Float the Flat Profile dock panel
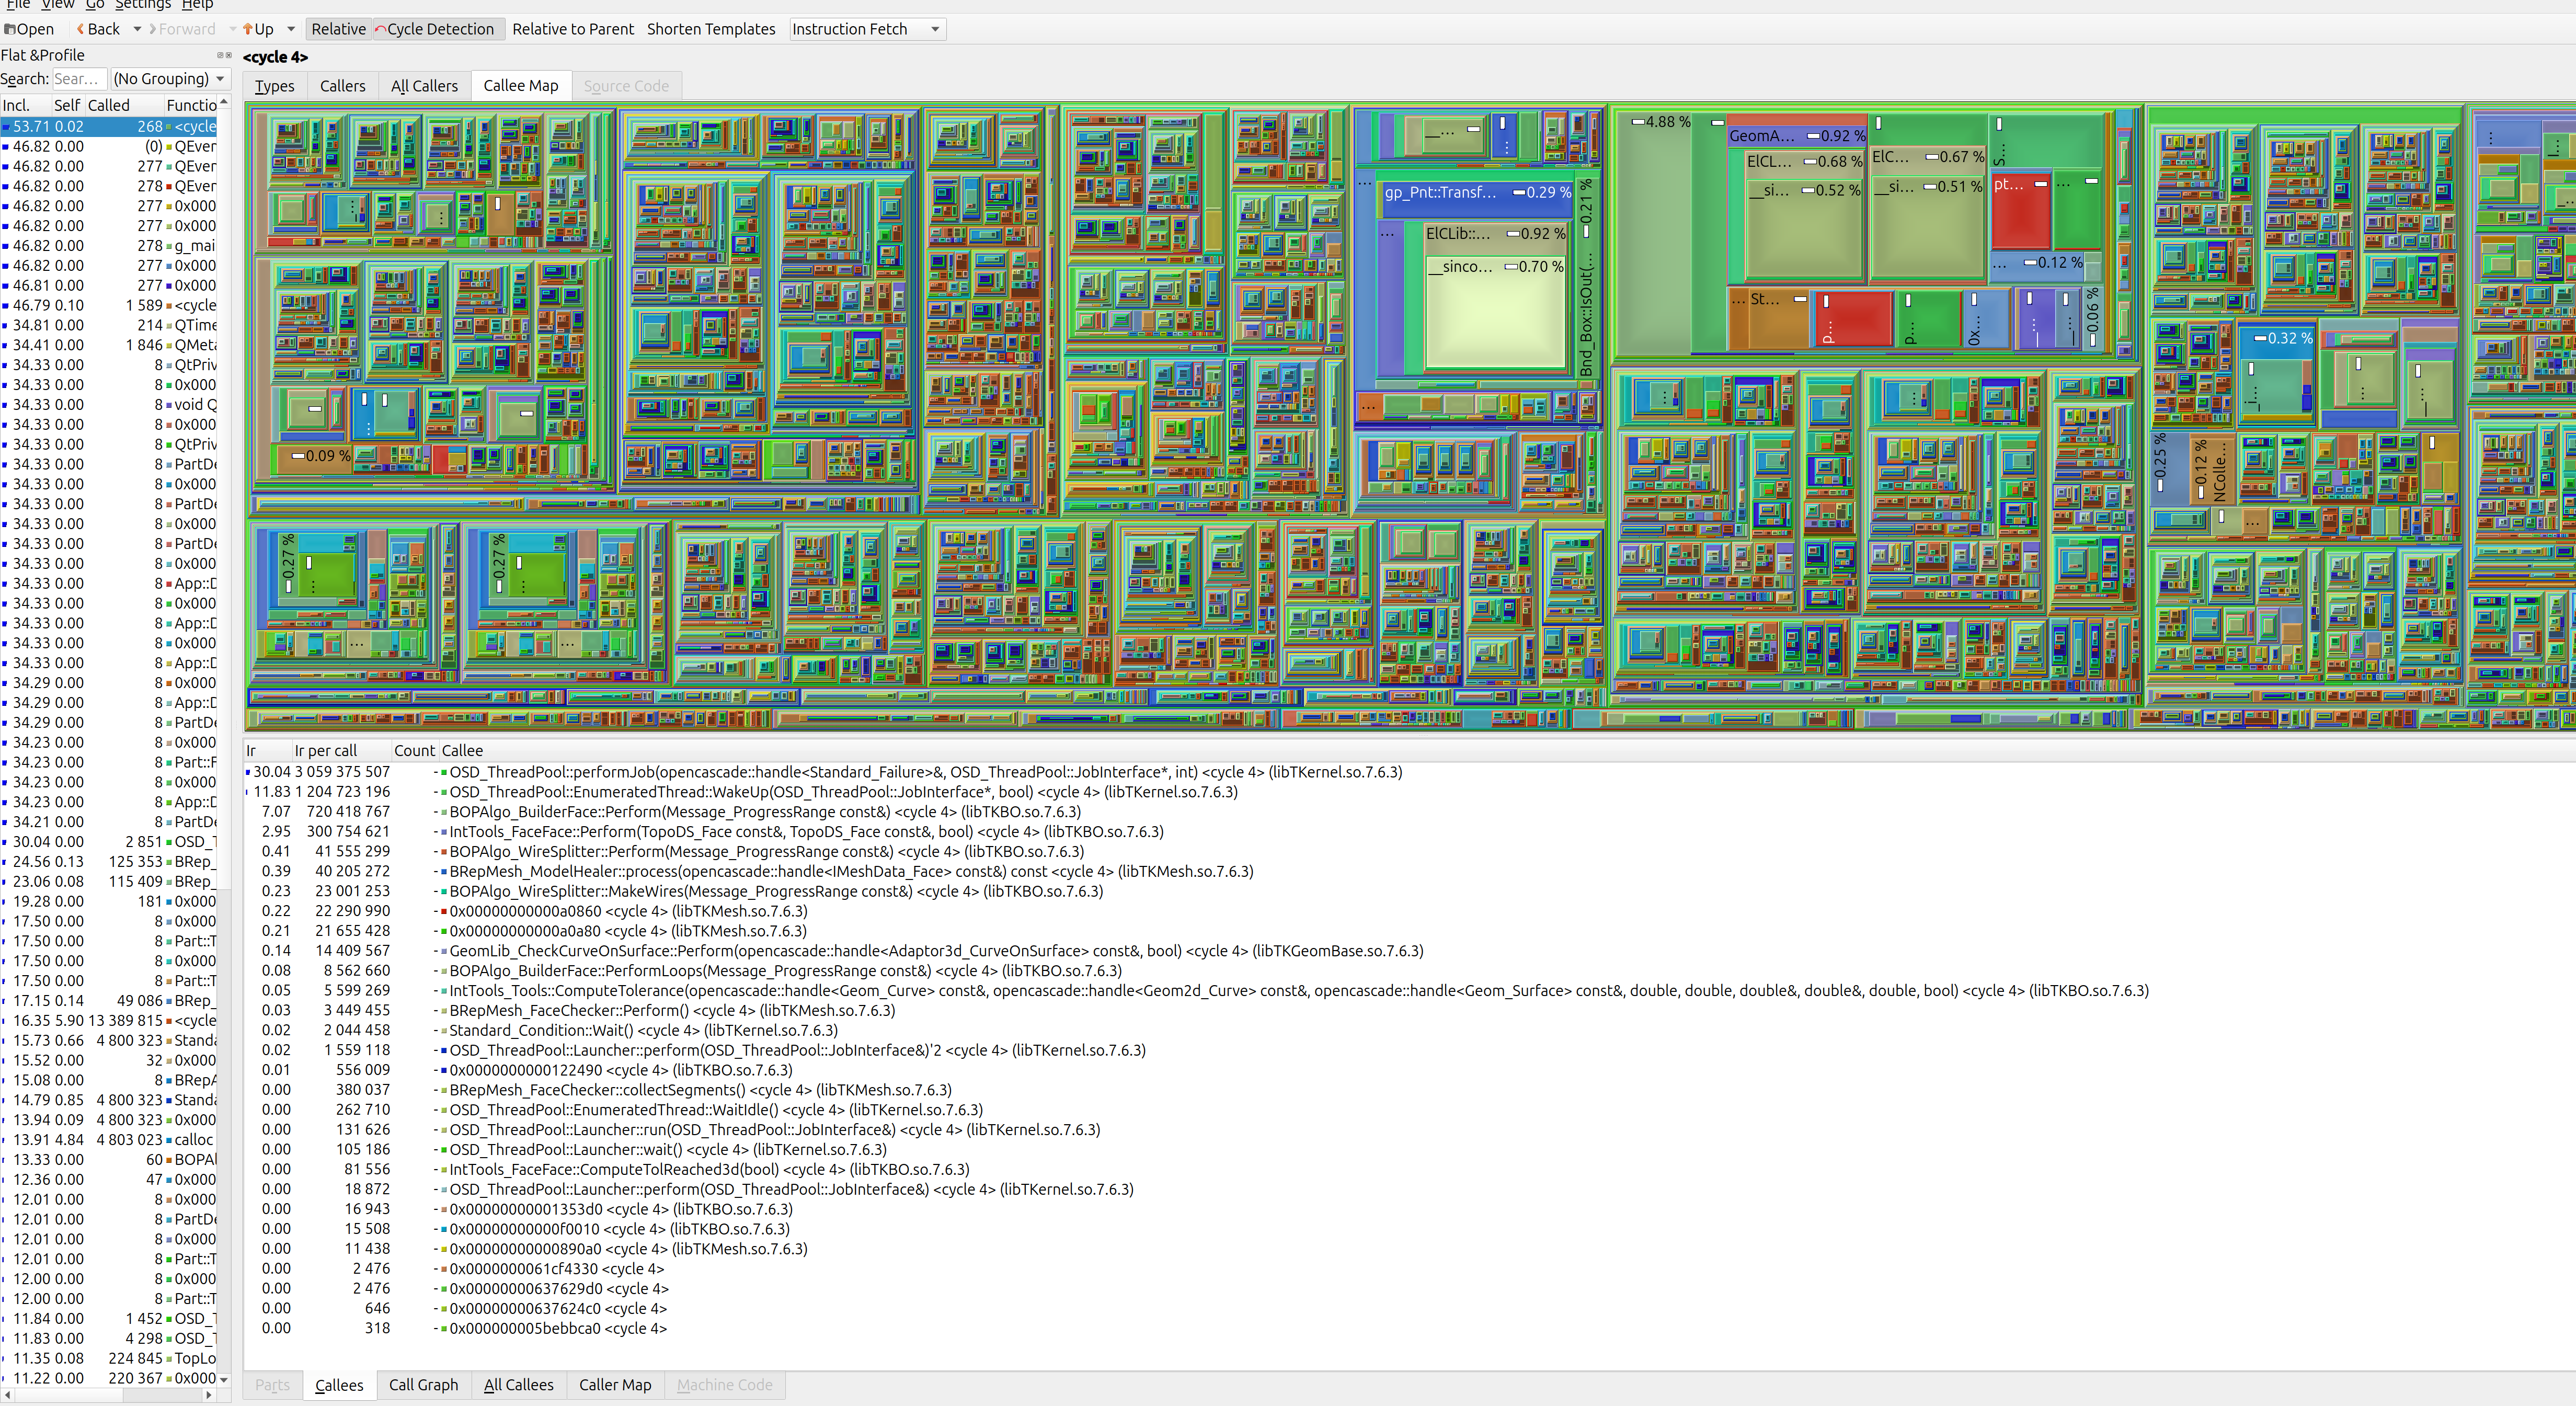This screenshot has height=1406, width=2576. 219,55
